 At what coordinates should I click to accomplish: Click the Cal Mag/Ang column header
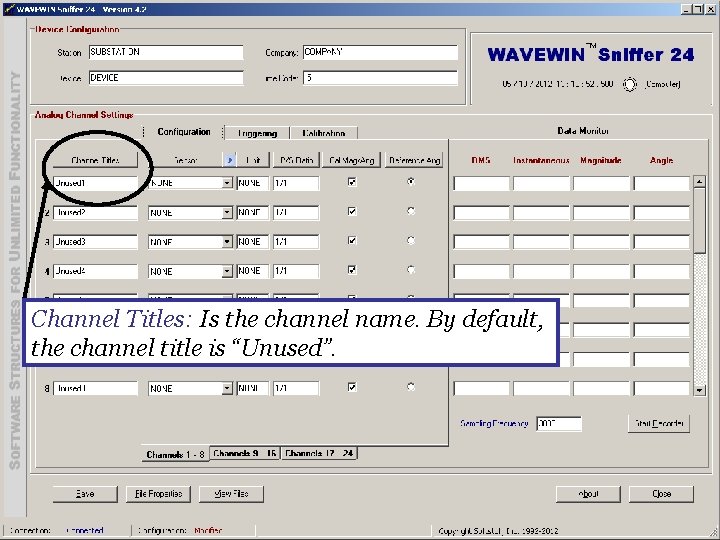[352, 160]
